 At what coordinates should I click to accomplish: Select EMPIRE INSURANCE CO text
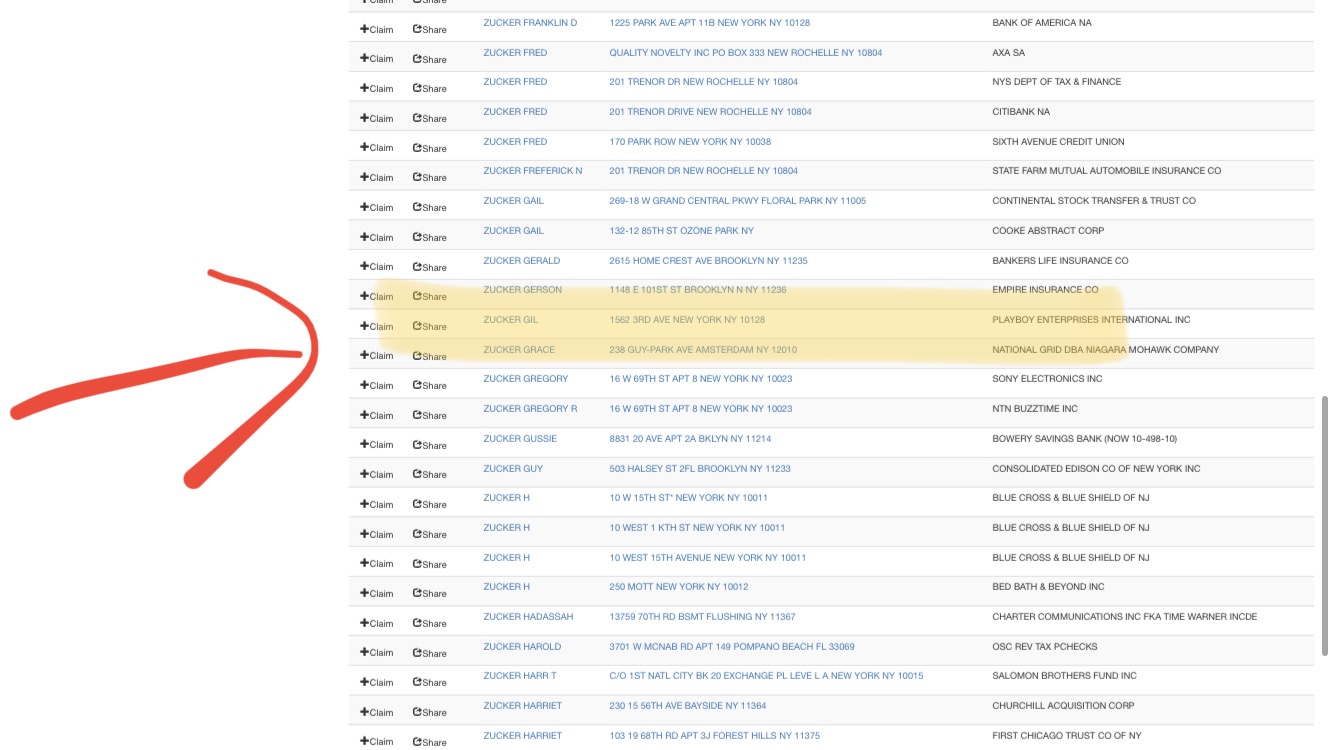point(1045,290)
